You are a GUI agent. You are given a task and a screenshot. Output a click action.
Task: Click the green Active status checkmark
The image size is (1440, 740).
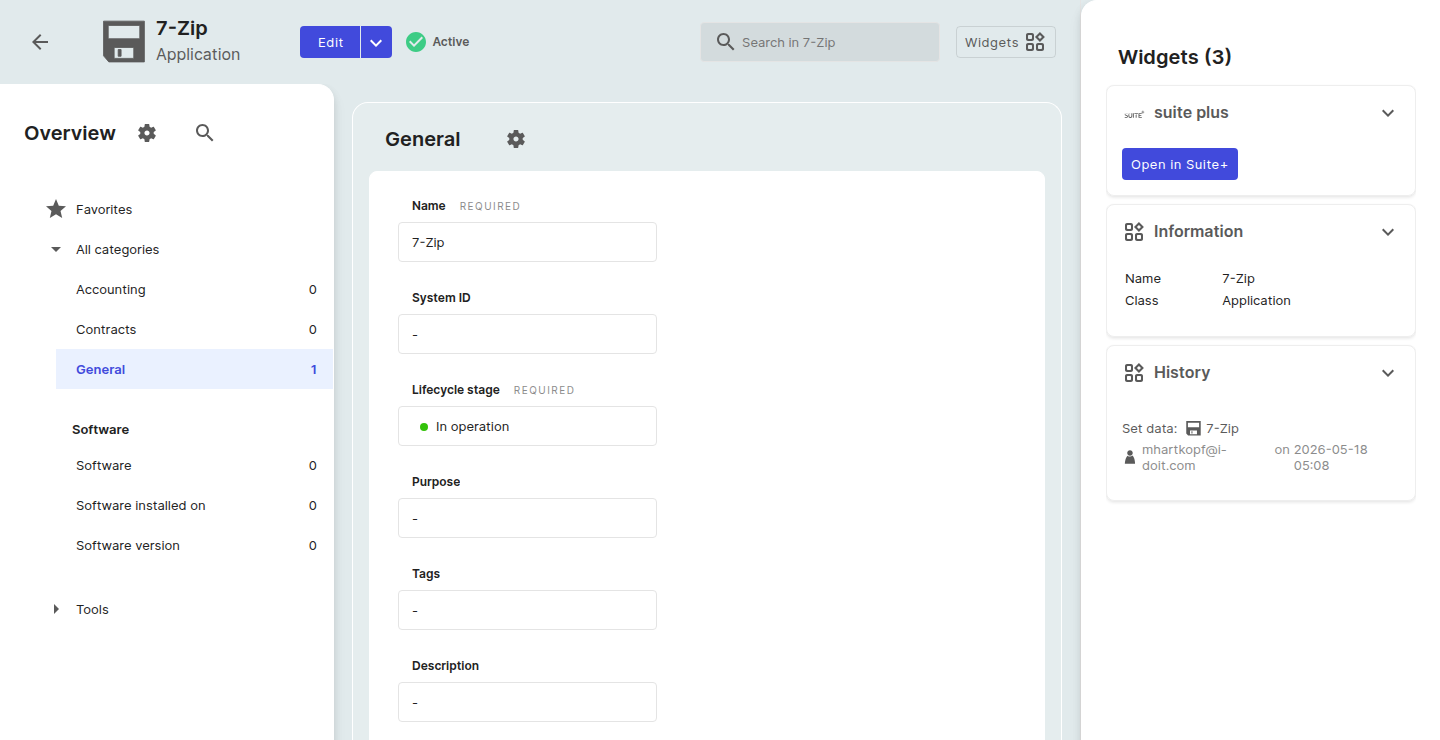(416, 42)
